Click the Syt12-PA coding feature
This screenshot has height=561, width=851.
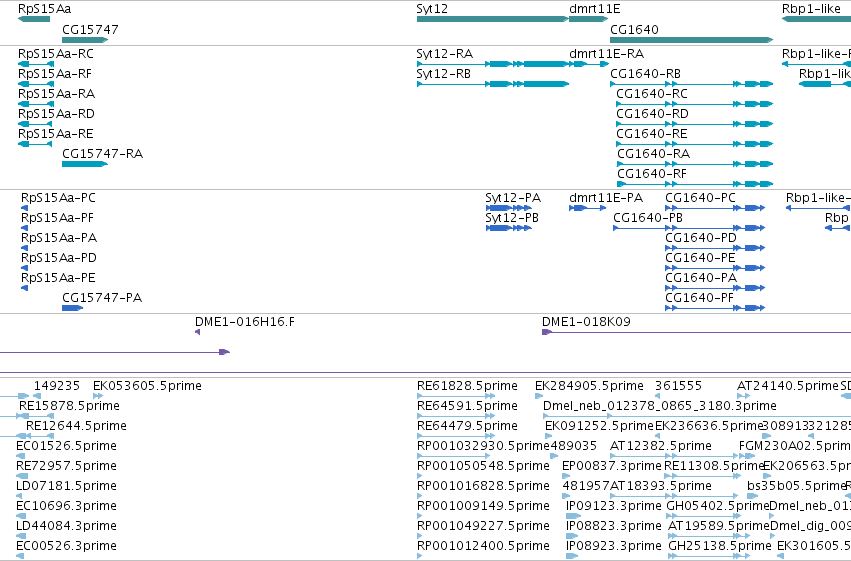pyautogui.click(x=509, y=208)
